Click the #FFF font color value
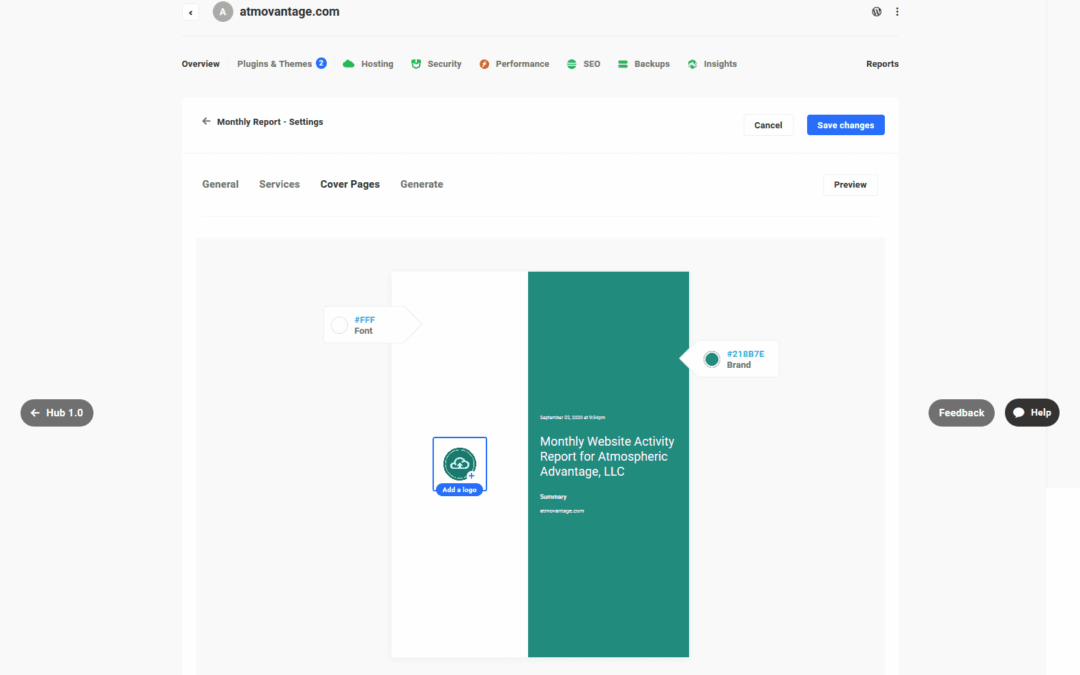 364,320
